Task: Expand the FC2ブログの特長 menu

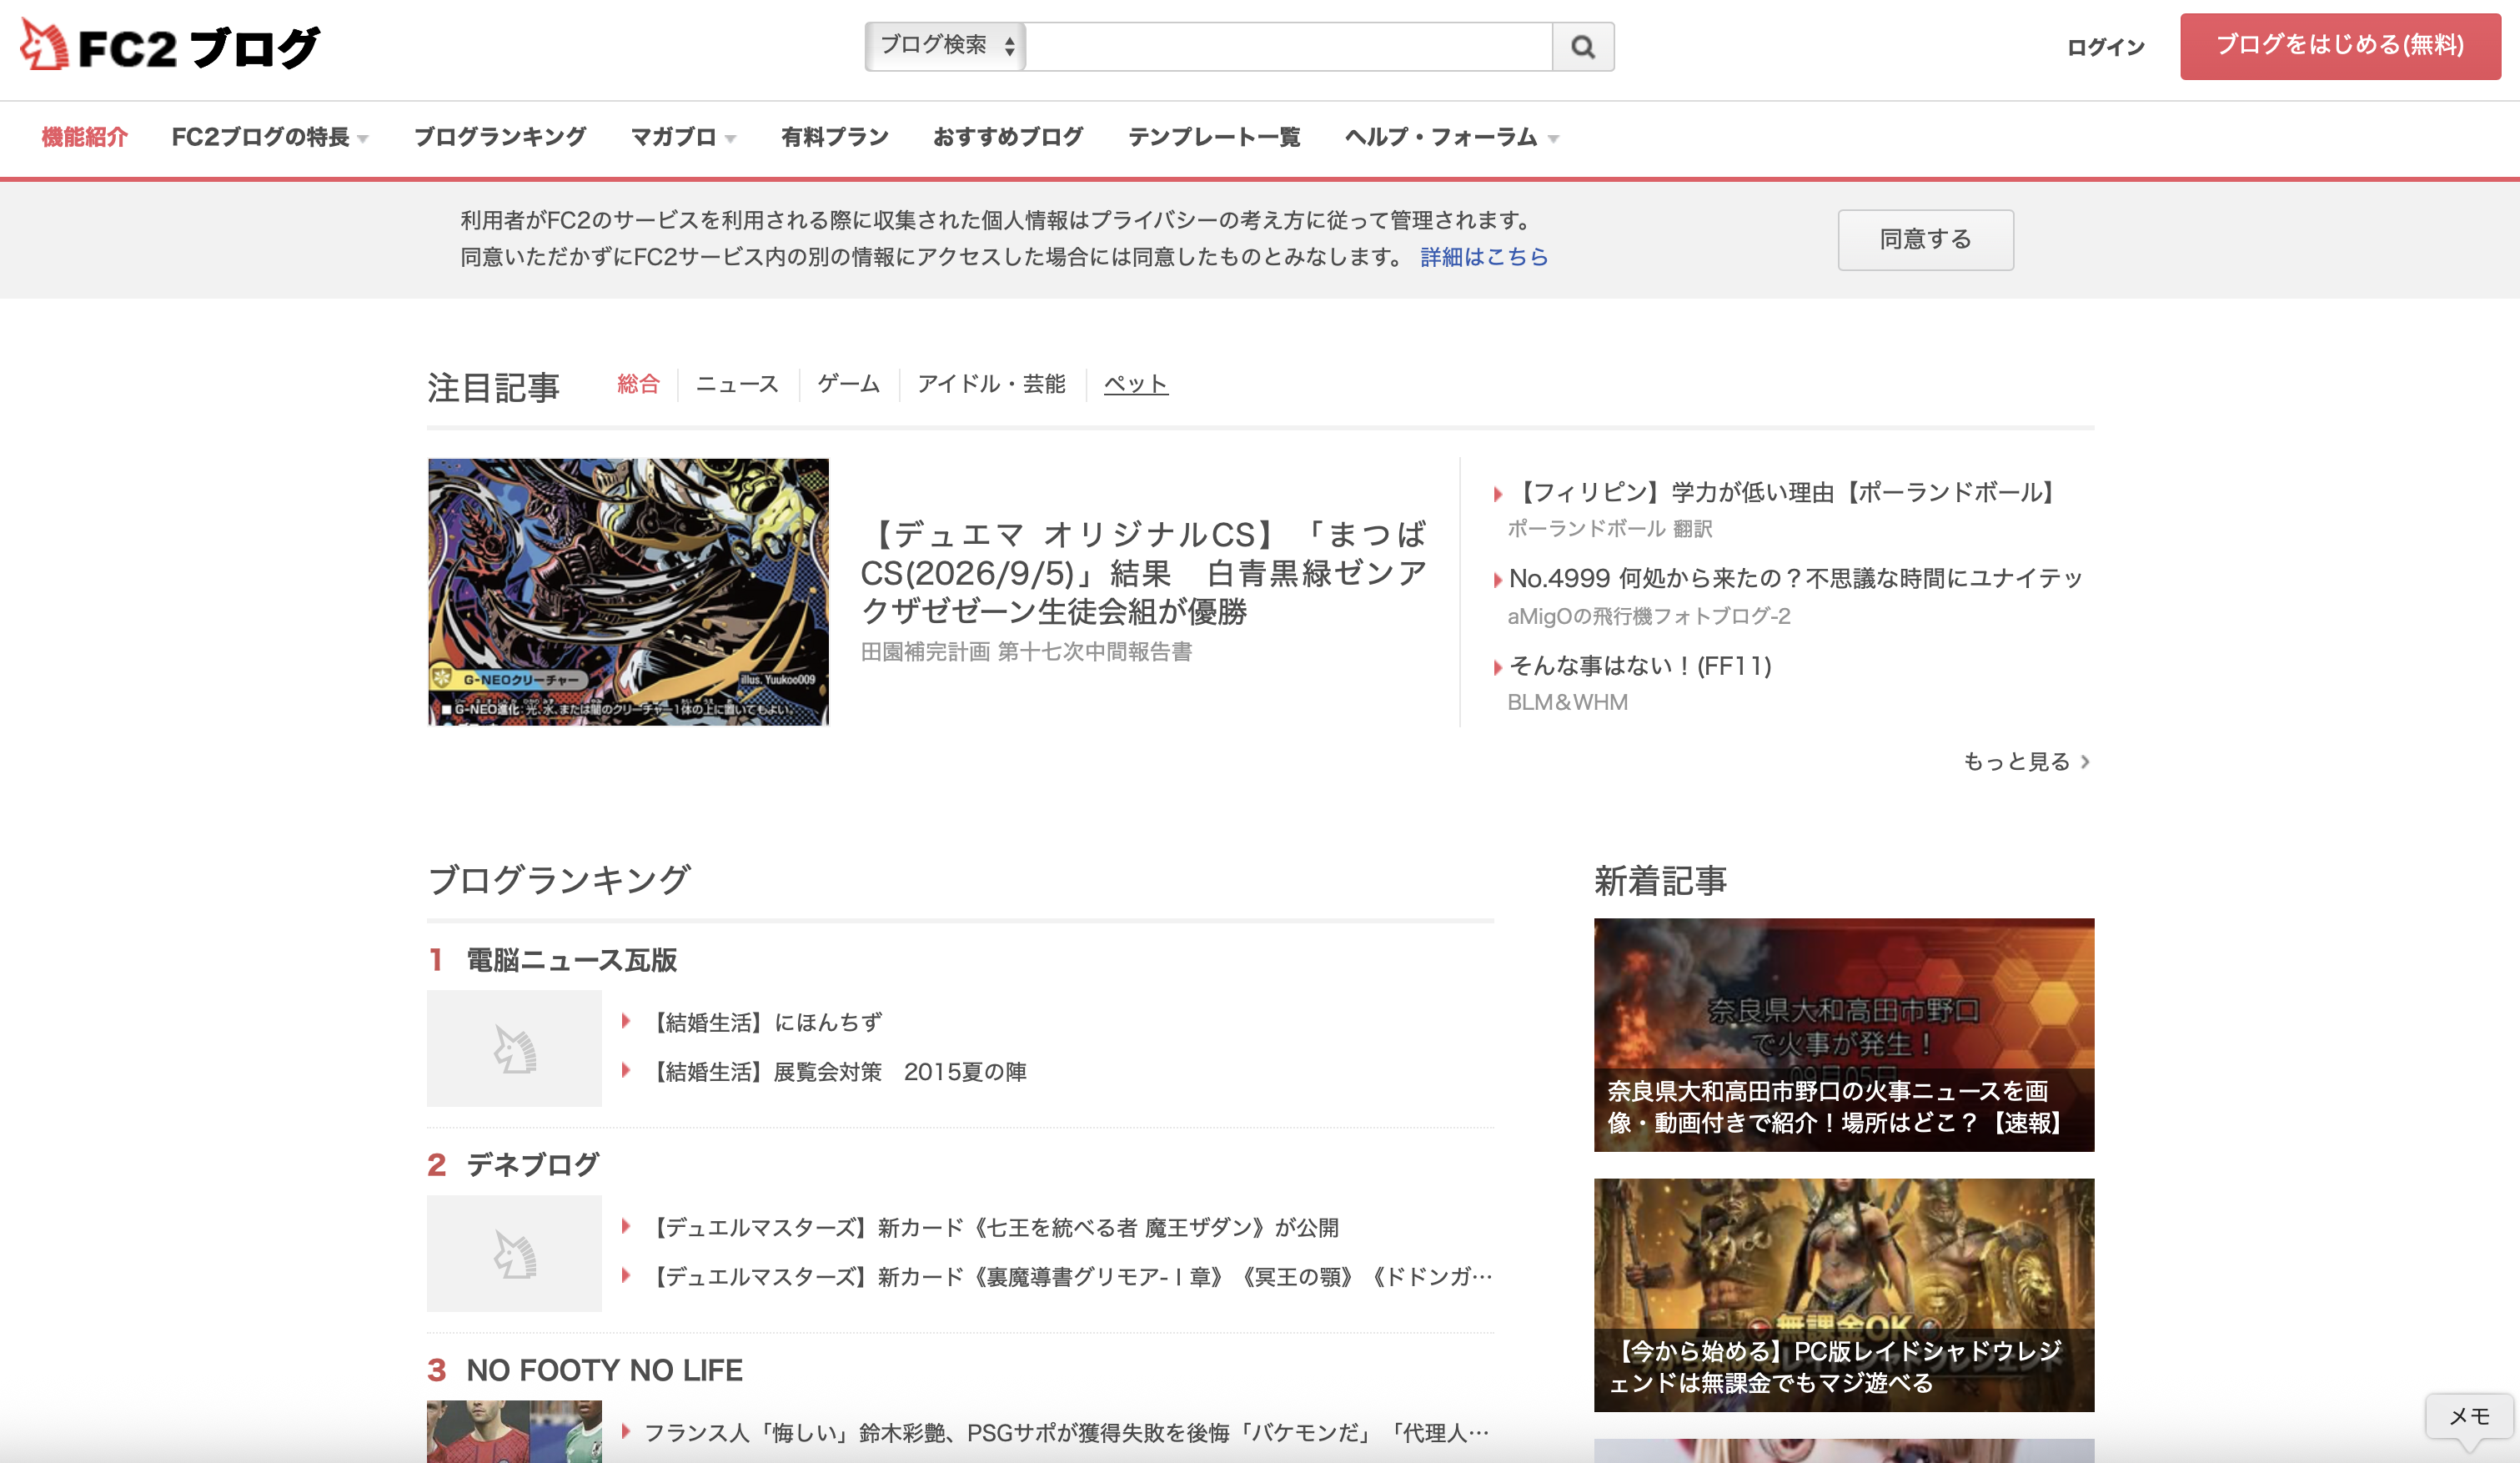Action: click(x=270, y=137)
